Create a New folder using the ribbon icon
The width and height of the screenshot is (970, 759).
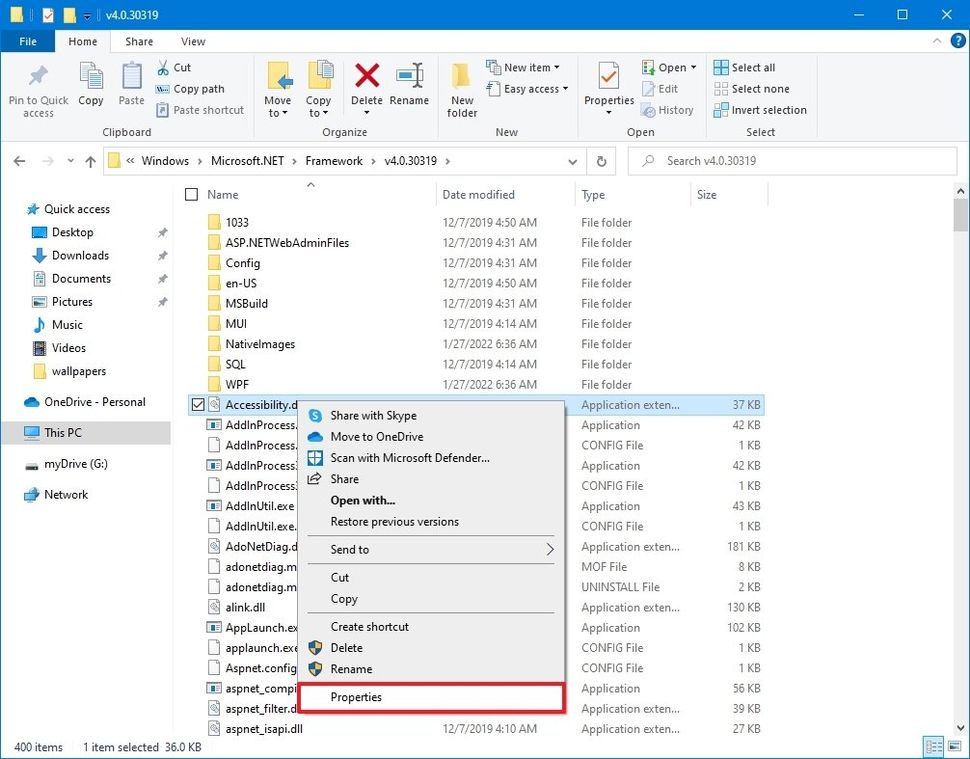[x=461, y=88]
